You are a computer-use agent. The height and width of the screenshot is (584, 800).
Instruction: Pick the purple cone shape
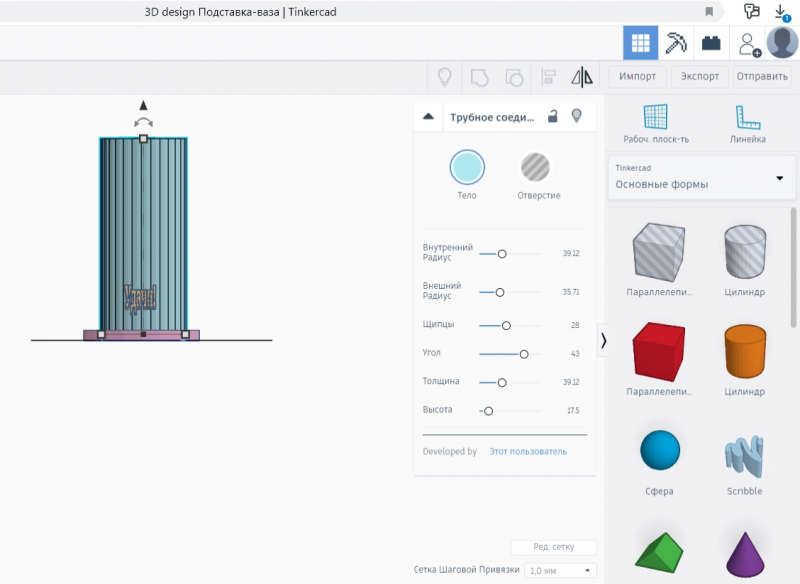[x=745, y=554]
